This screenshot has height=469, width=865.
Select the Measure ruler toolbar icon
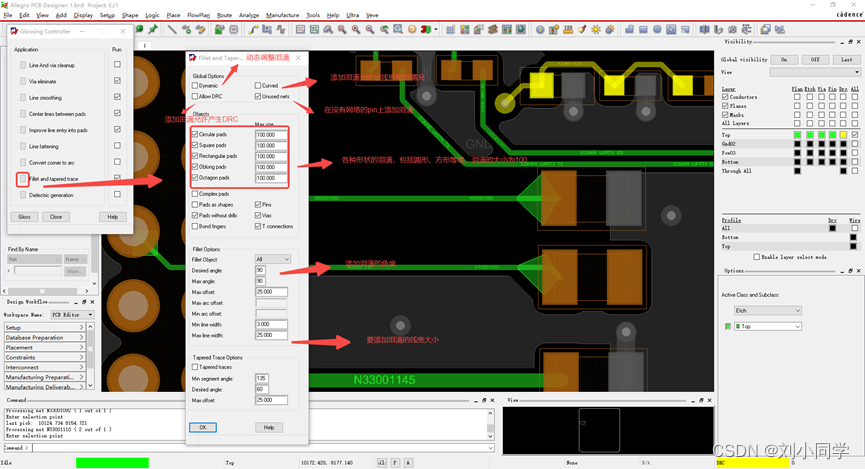pos(567,29)
